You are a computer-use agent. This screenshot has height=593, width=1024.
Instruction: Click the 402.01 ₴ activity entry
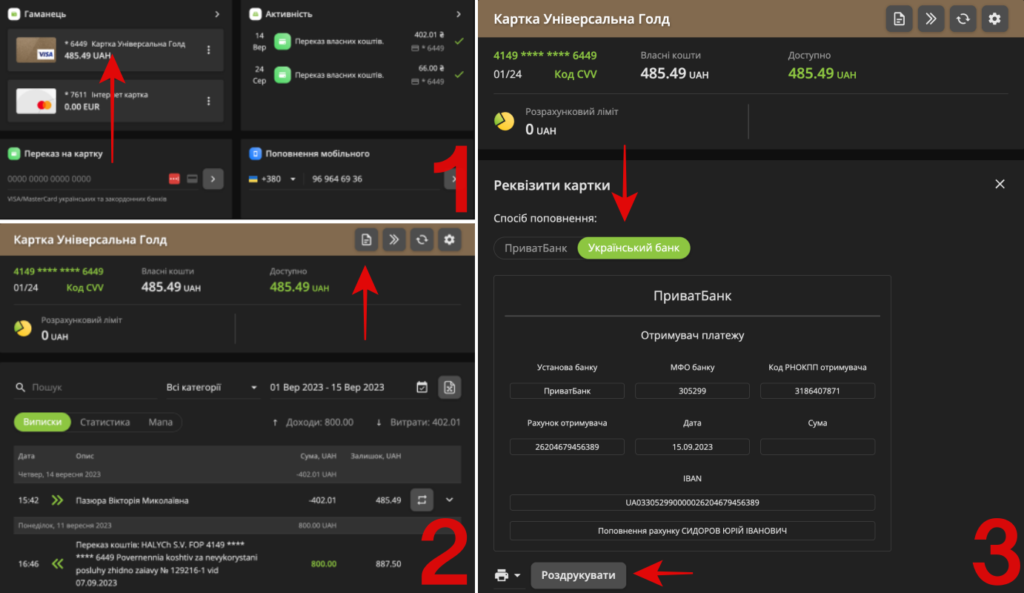(x=359, y=42)
